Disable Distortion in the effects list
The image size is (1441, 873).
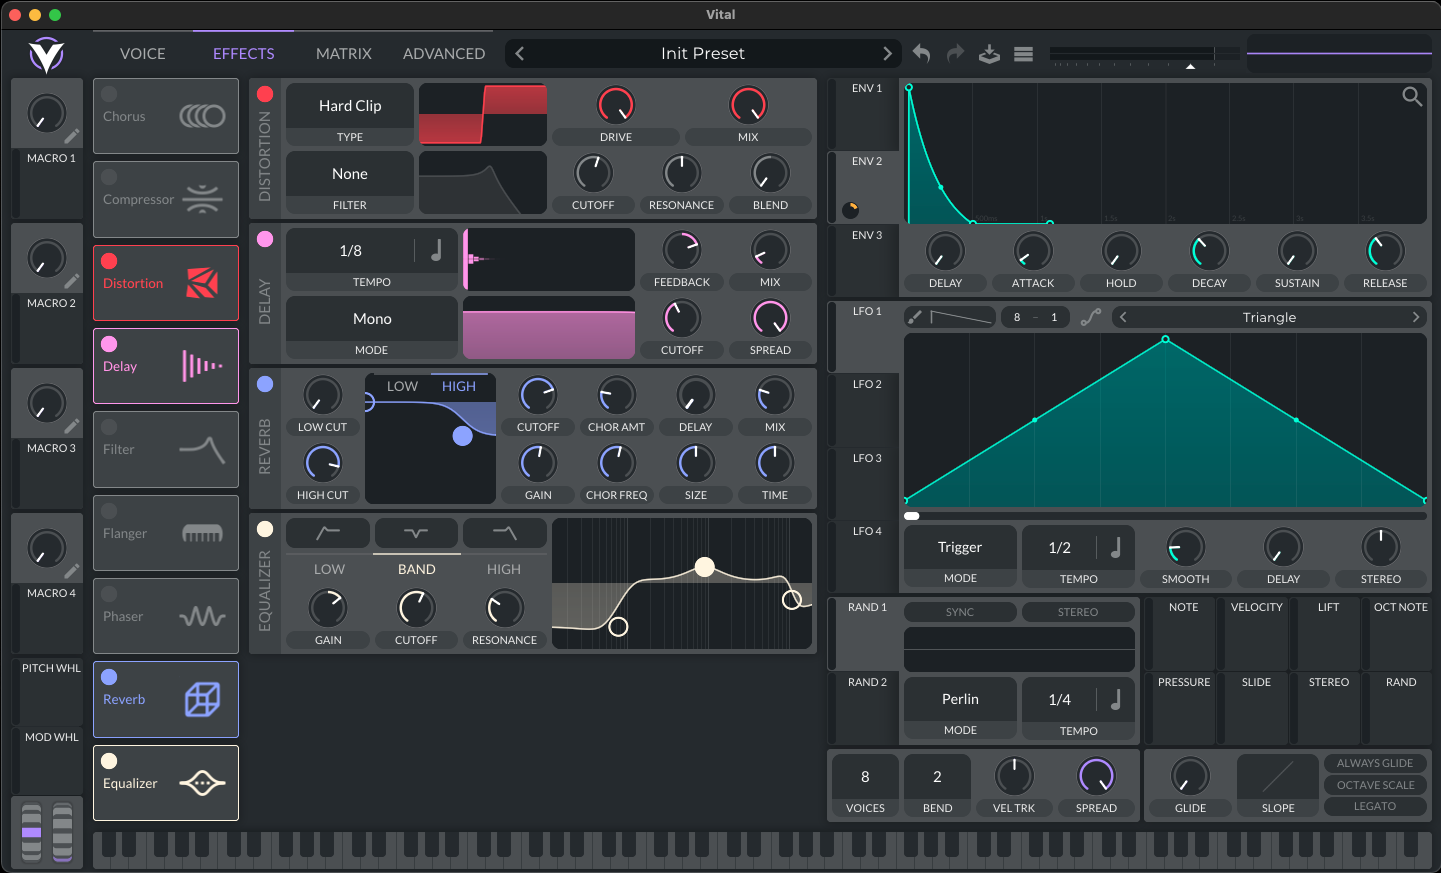(109, 261)
